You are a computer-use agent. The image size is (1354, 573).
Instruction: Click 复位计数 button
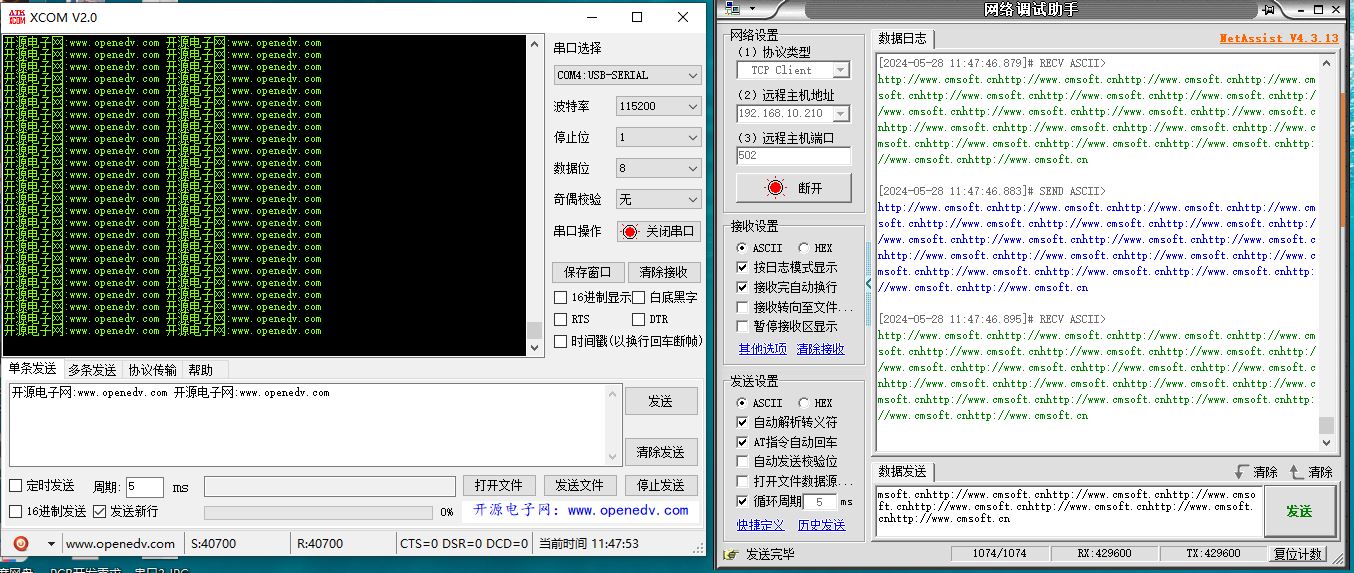coord(1298,554)
